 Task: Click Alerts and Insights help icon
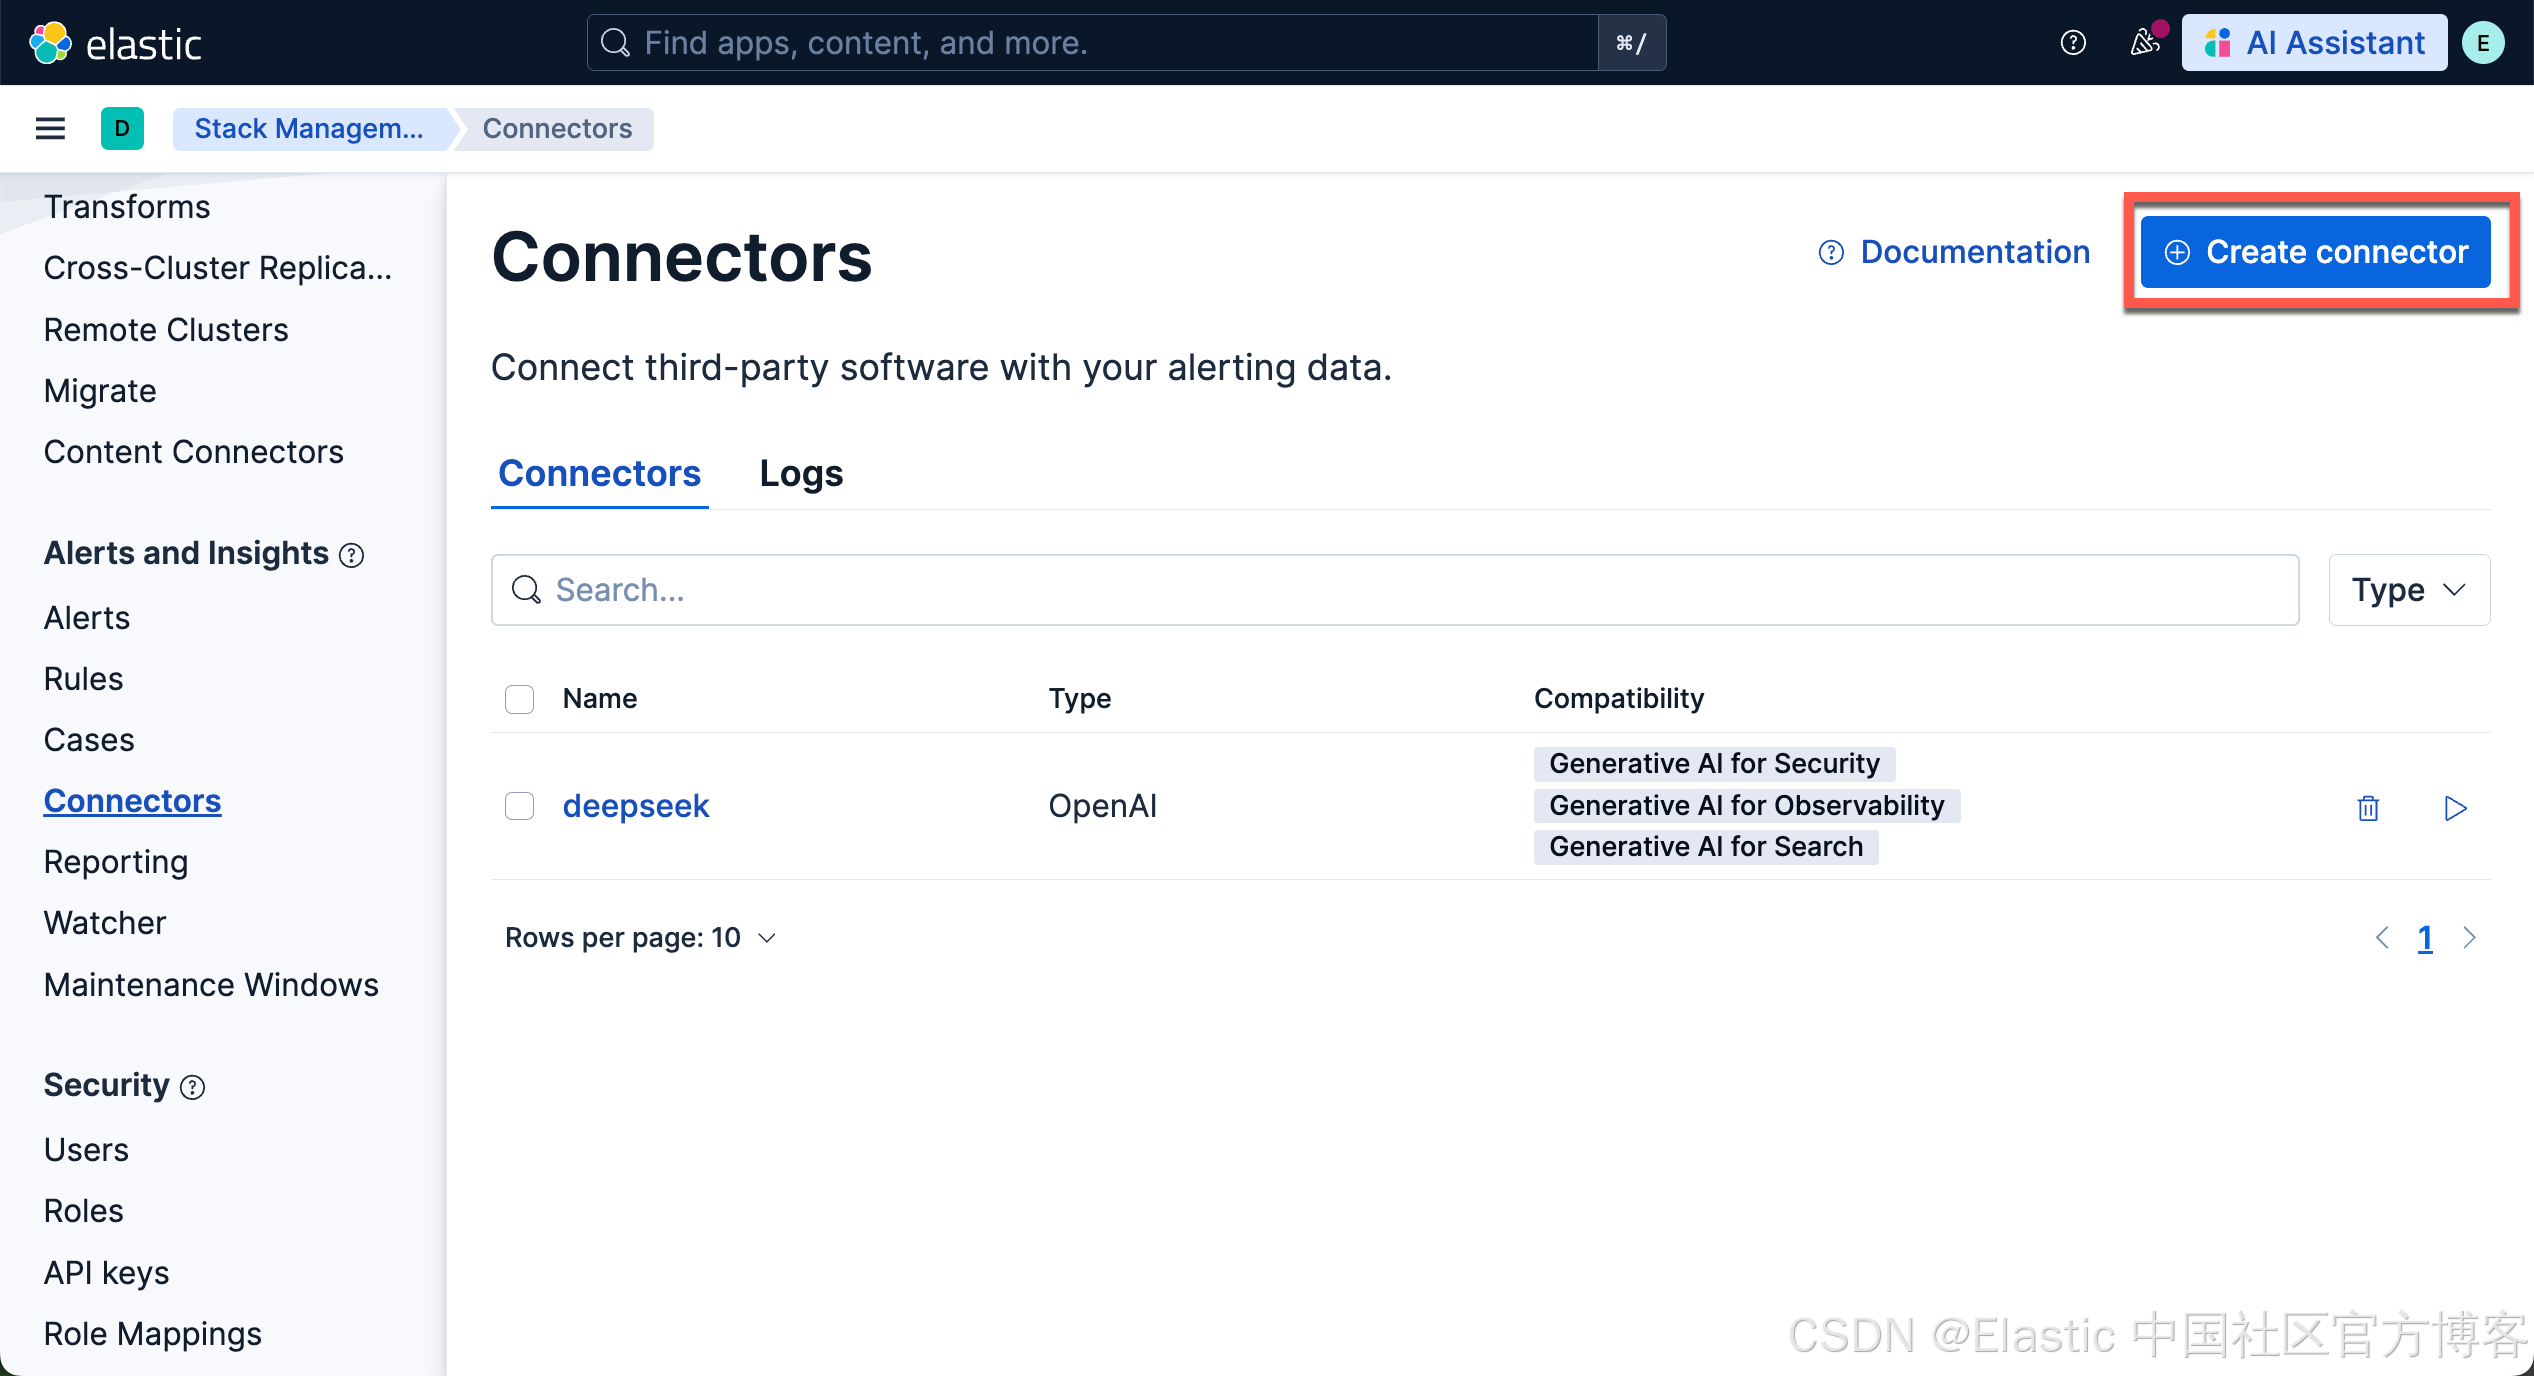pos(352,555)
